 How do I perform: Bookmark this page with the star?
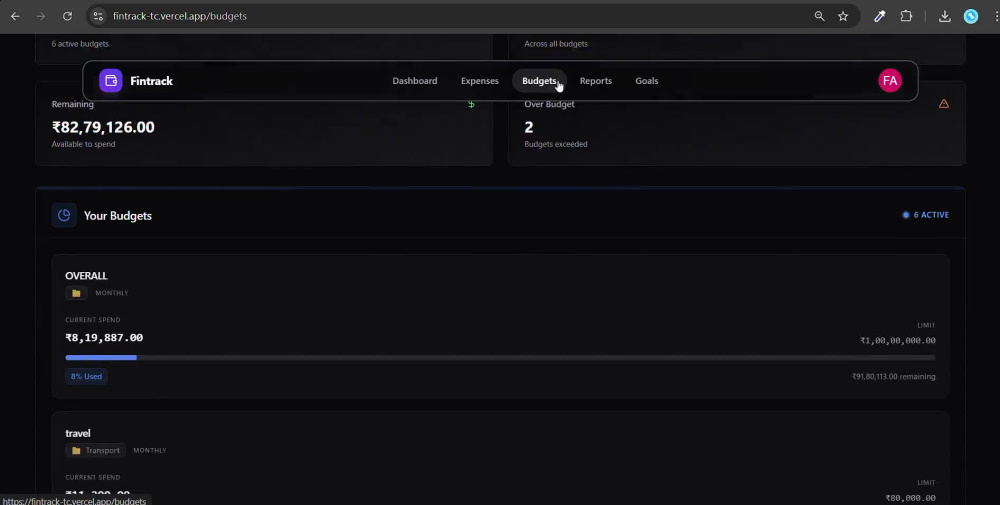(x=843, y=16)
